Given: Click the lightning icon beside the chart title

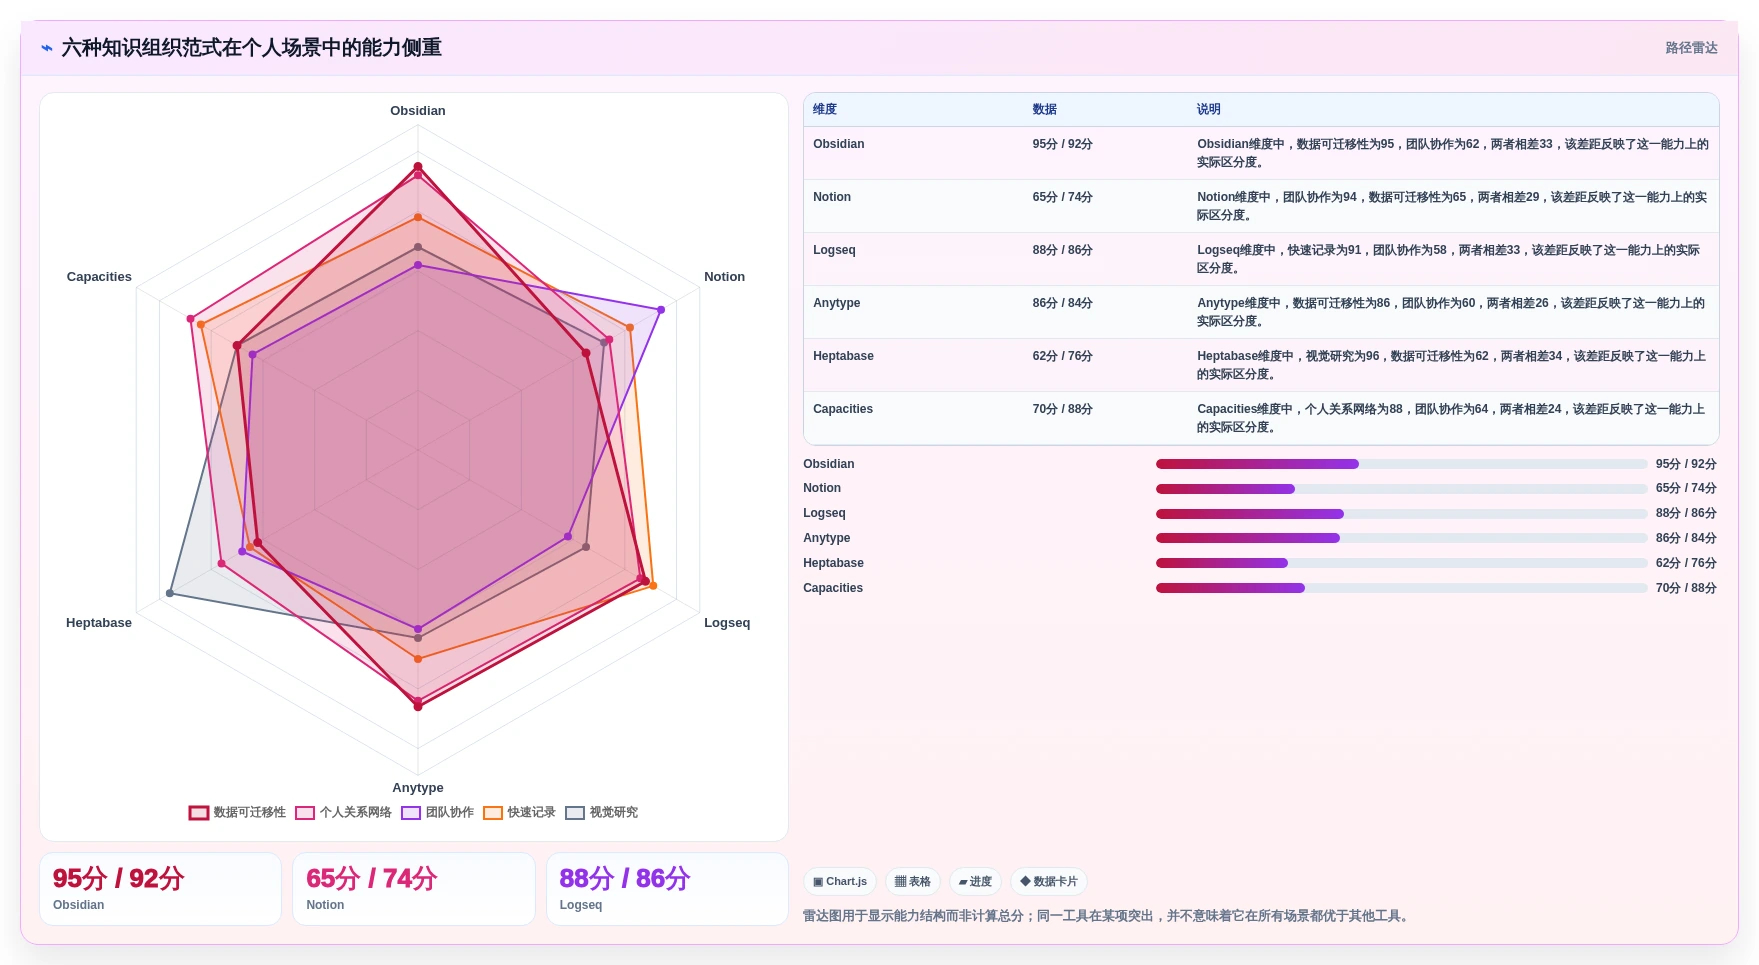Looking at the screenshot, I should [x=46, y=48].
